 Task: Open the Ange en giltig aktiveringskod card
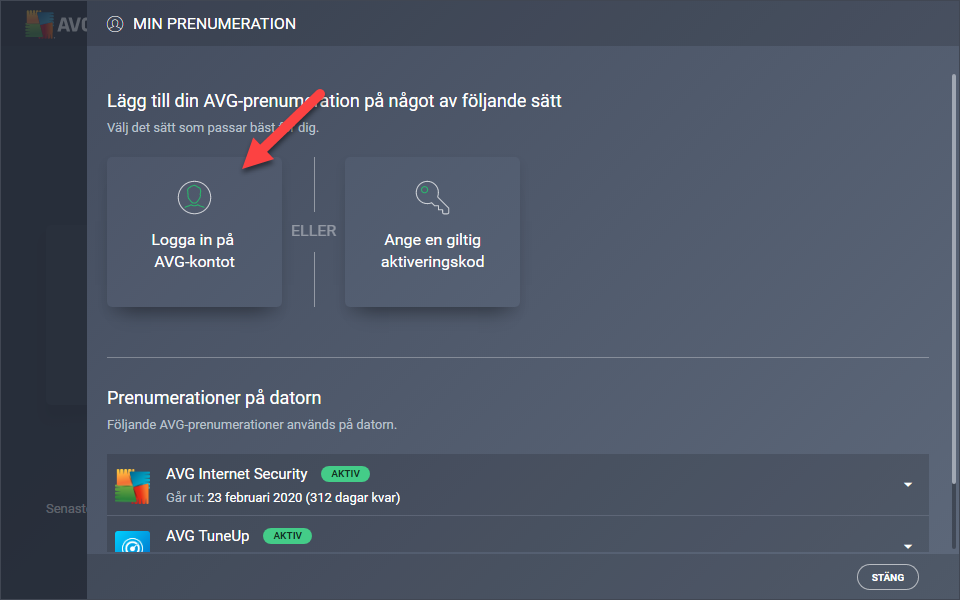432,232
